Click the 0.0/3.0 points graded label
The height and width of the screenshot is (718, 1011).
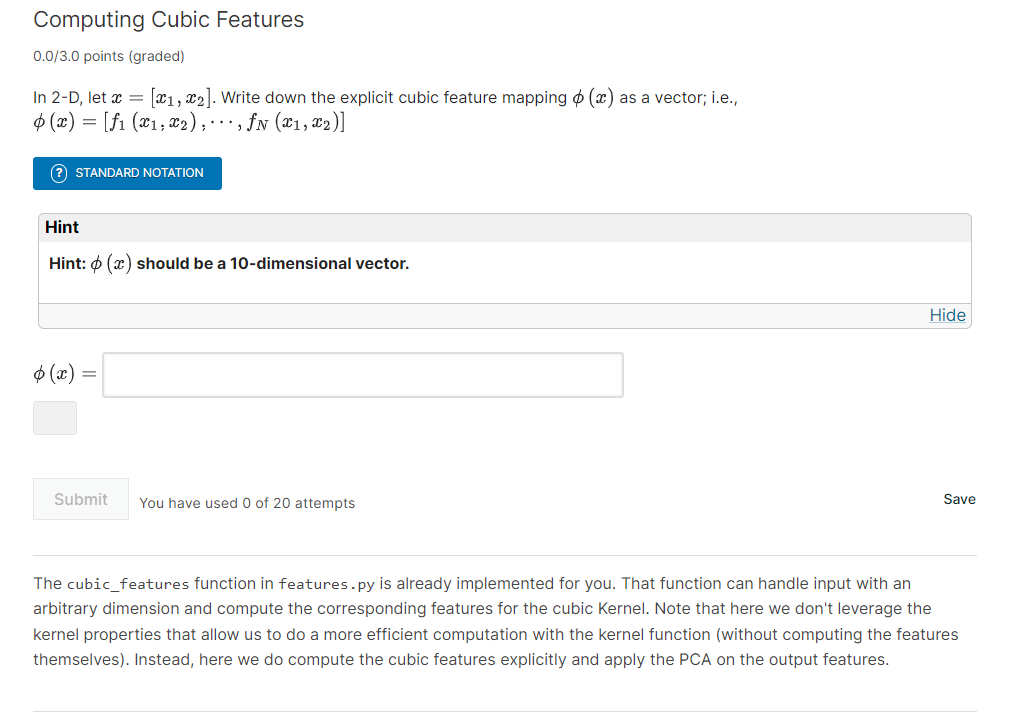coord(109,56)
